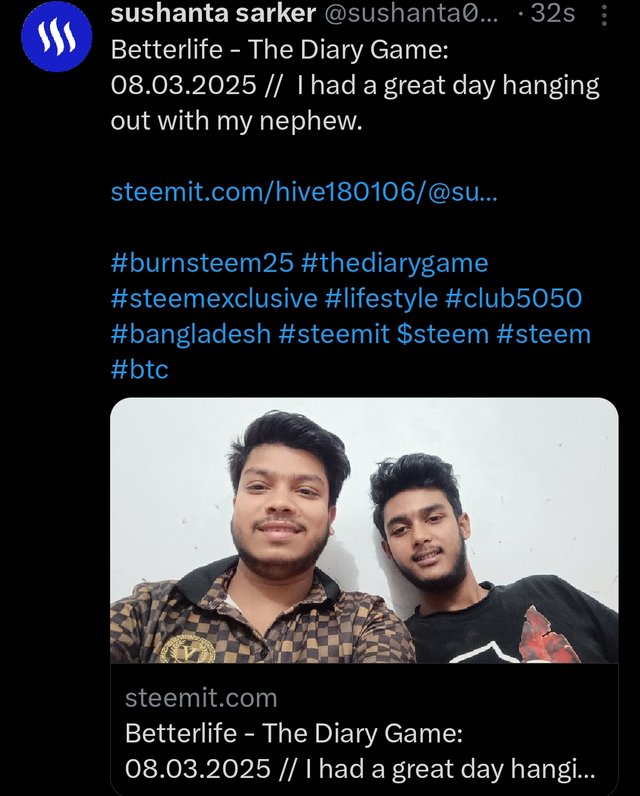The image size is (640, 796).
Task: Open the steemit.com/hive180106 URL link
Action: coord(303,192)
